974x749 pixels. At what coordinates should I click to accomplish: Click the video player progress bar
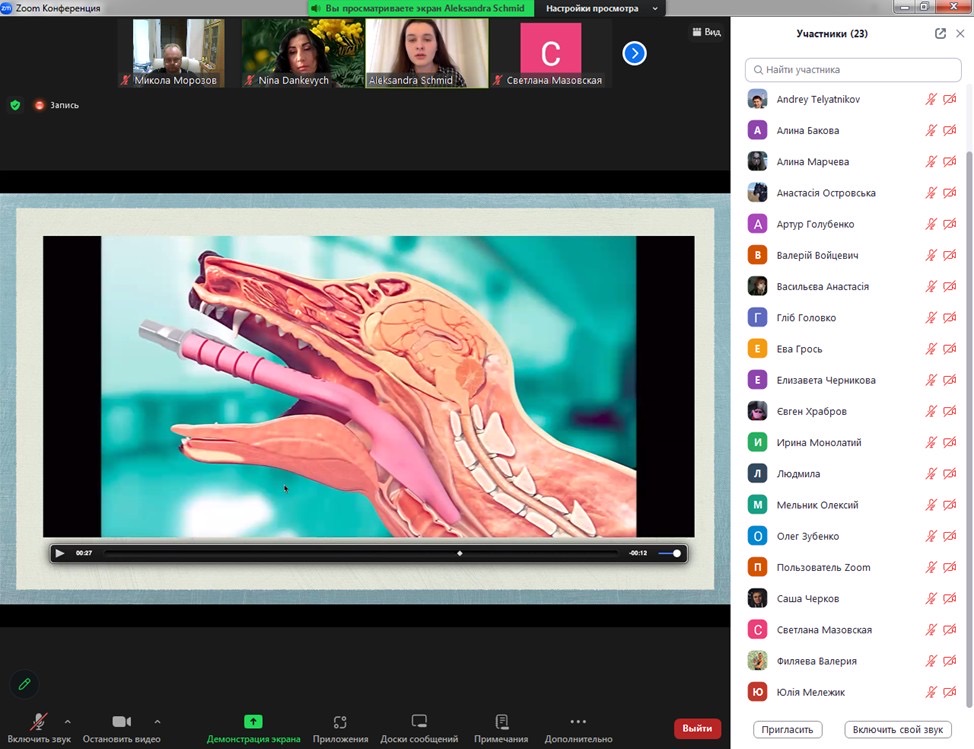click(x=360, y=553)
